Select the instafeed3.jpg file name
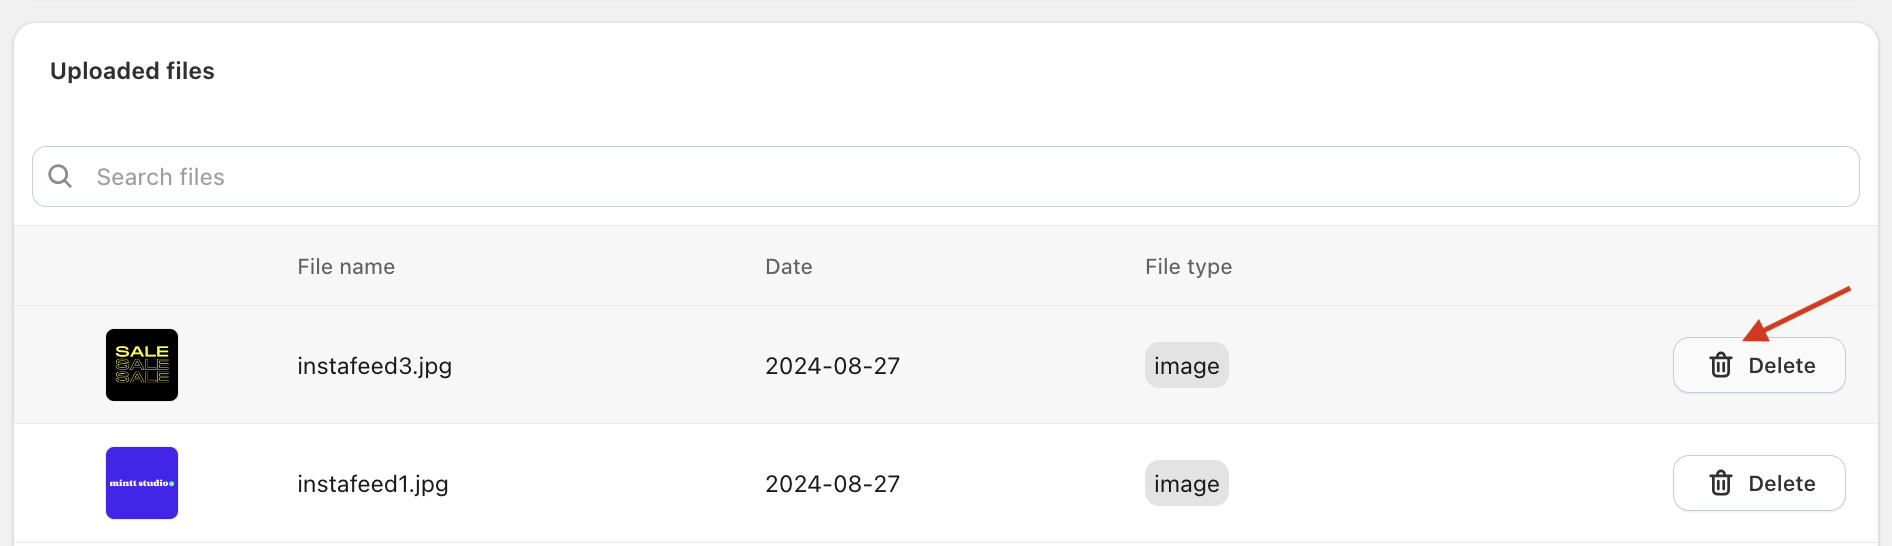1892x546 pixels. (x=374, y=366)
